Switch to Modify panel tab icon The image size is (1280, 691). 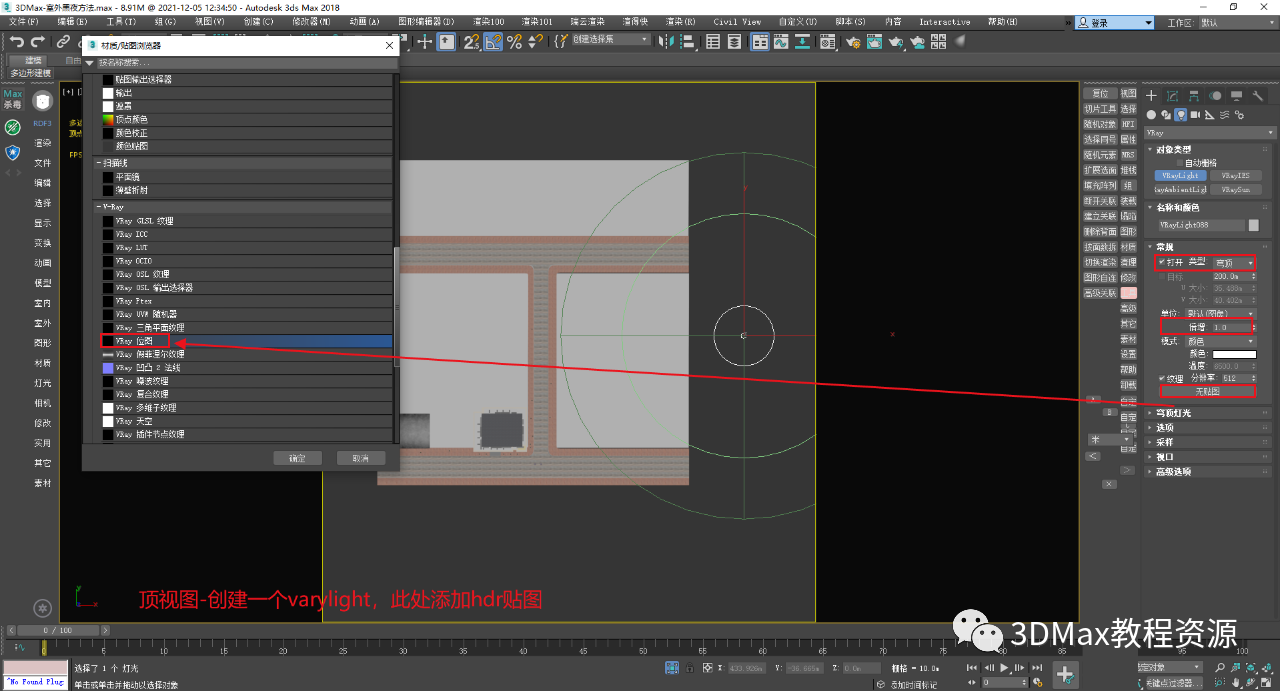[1171, 96]
